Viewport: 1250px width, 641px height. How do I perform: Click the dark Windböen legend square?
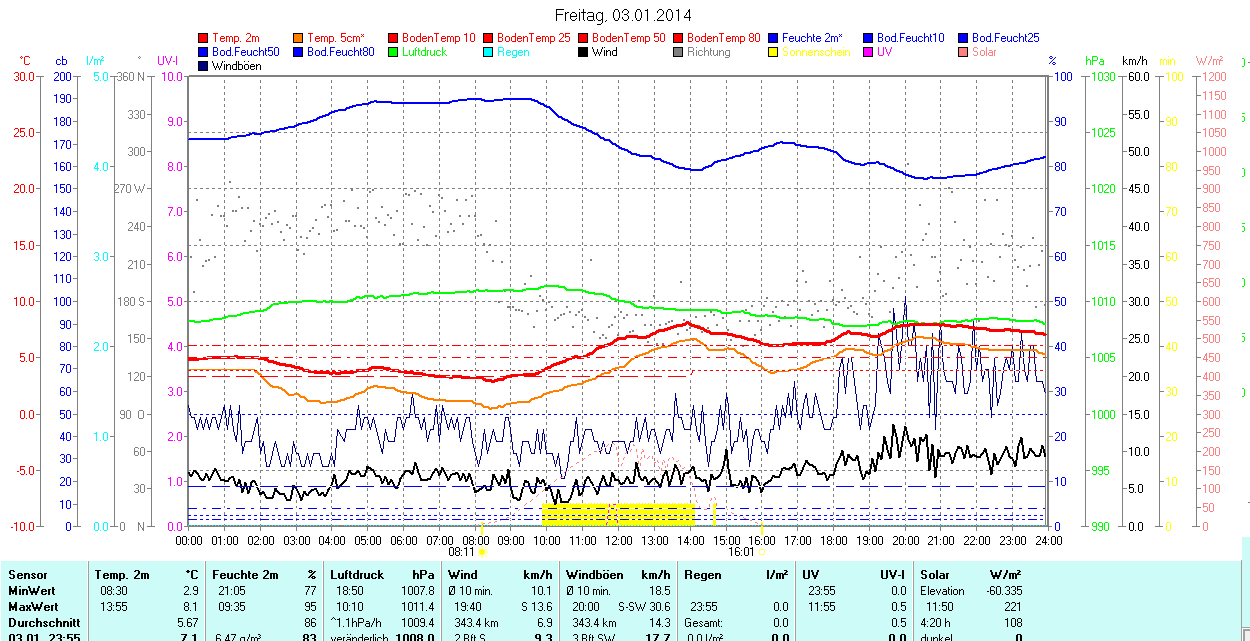pyautogui.click(x=204, y=66)
